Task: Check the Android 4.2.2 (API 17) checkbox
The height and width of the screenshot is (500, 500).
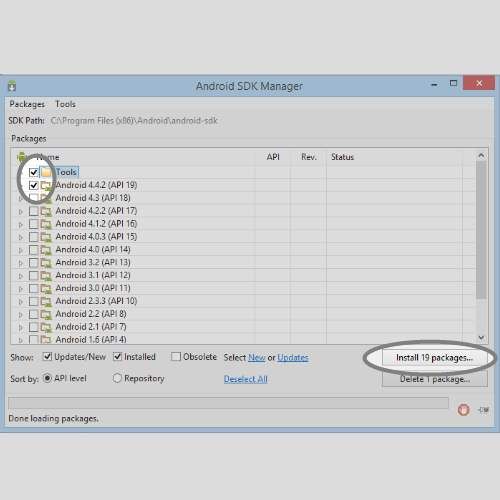Action: (34, 211)
